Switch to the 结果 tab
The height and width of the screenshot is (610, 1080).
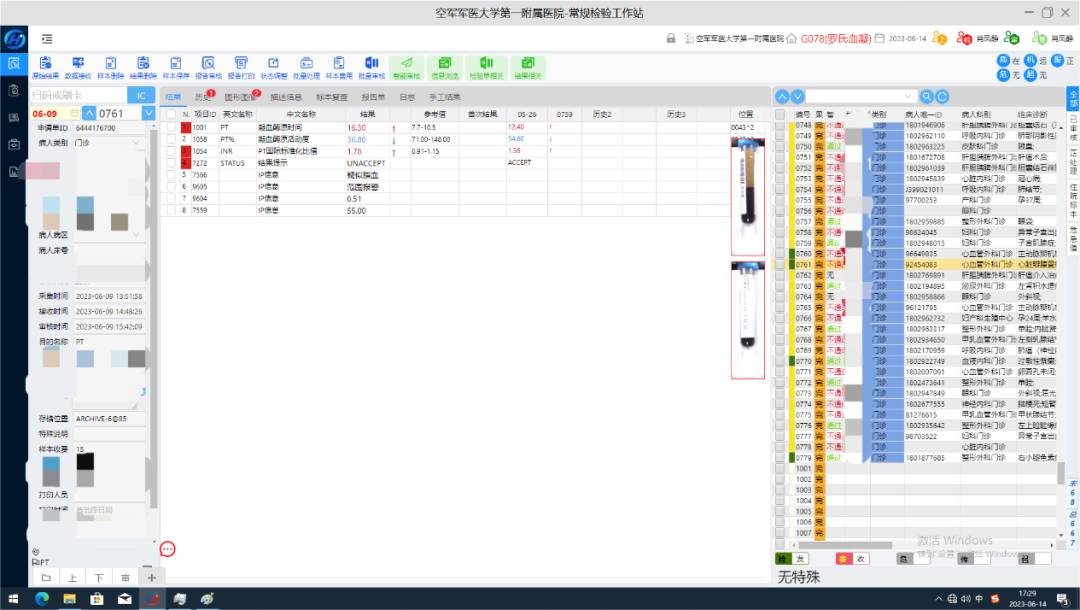[173, 97]
